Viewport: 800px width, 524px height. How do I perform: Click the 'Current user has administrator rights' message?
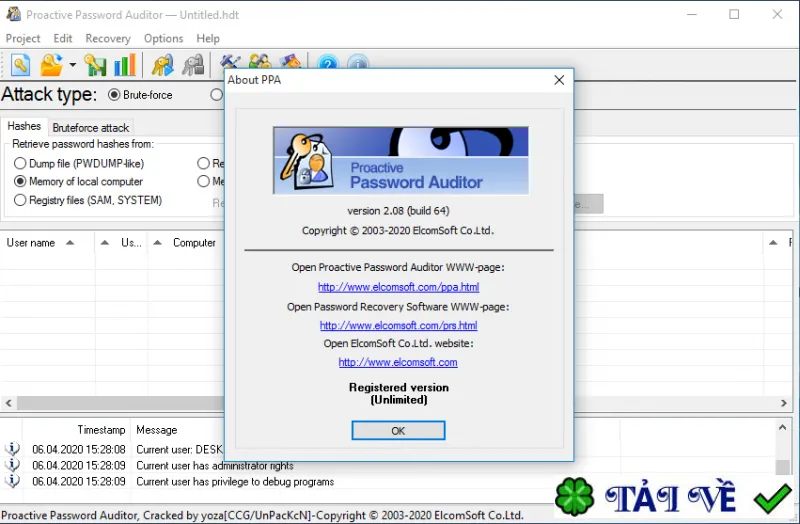pos(215,465)
